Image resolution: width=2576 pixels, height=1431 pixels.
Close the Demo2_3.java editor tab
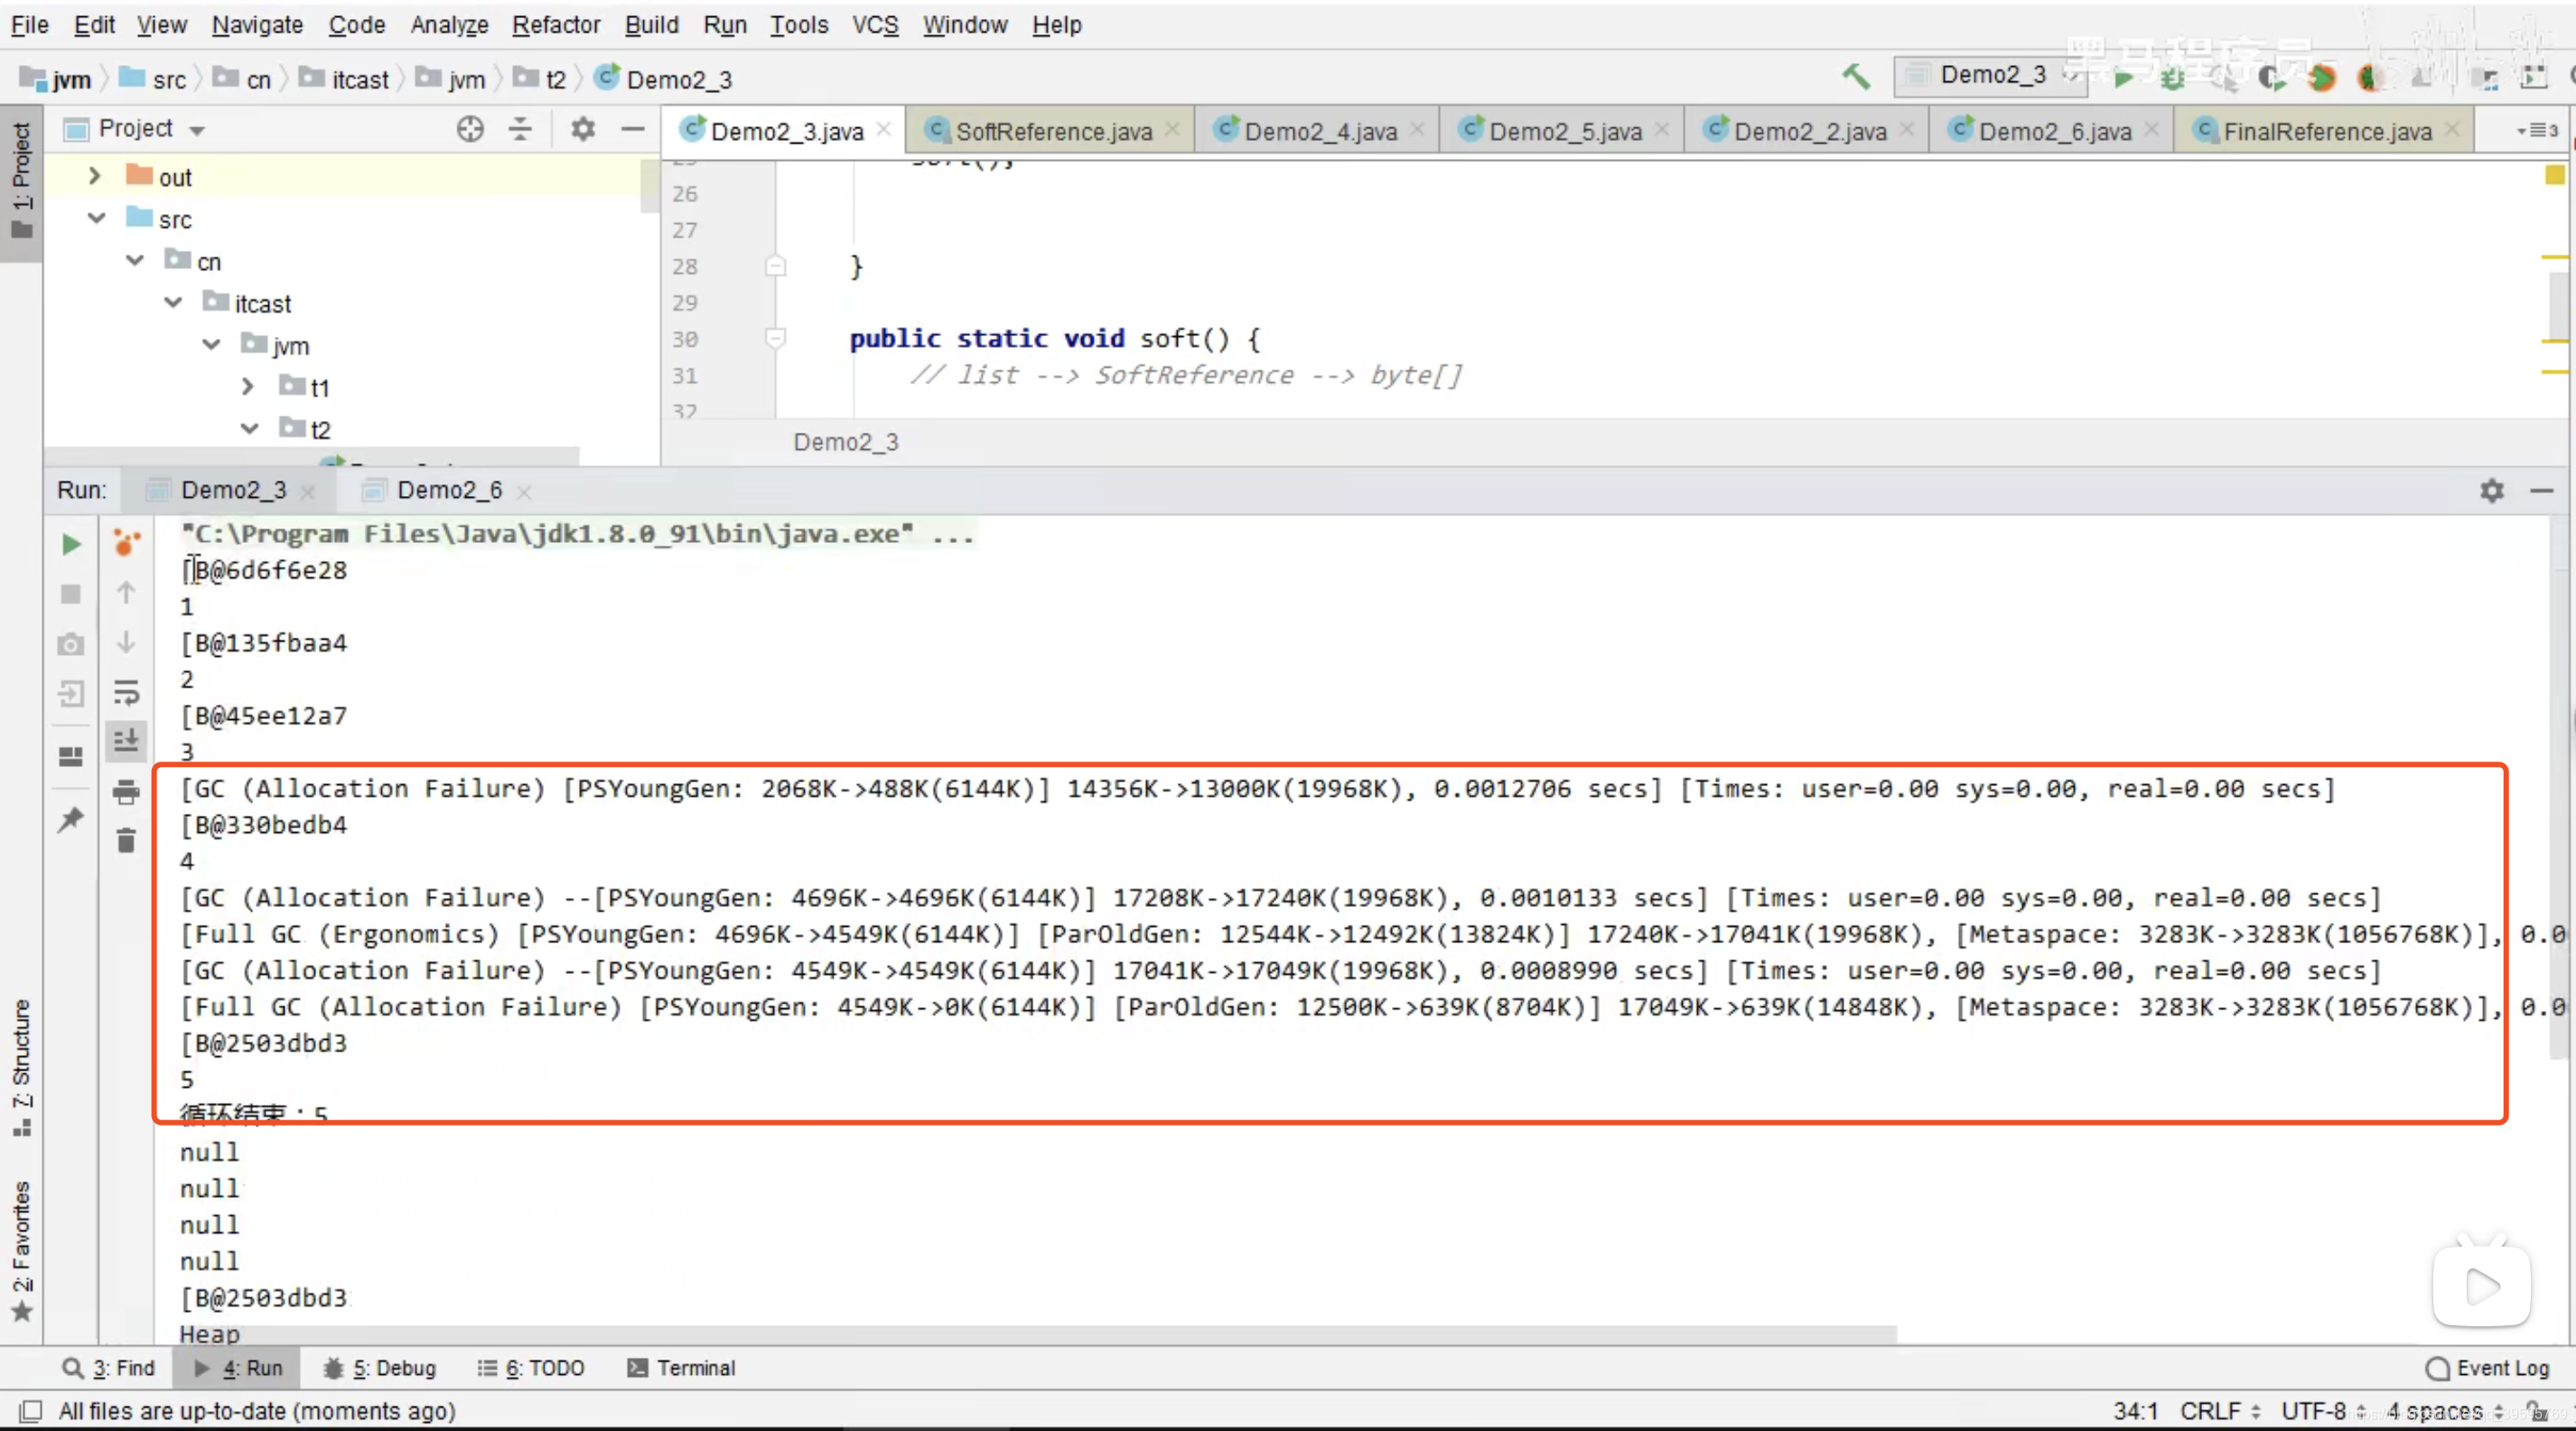pos(883,129)
